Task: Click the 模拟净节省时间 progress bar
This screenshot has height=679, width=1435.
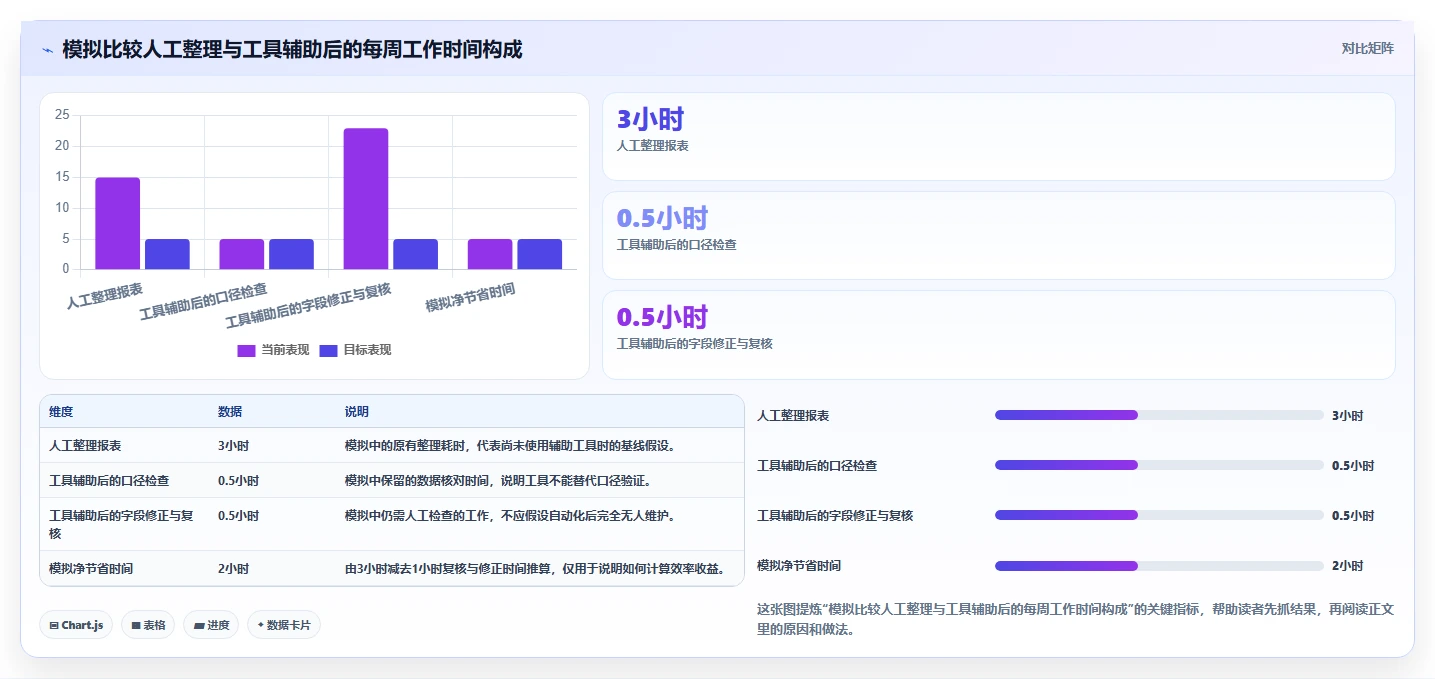Action: pos(1159,565)
